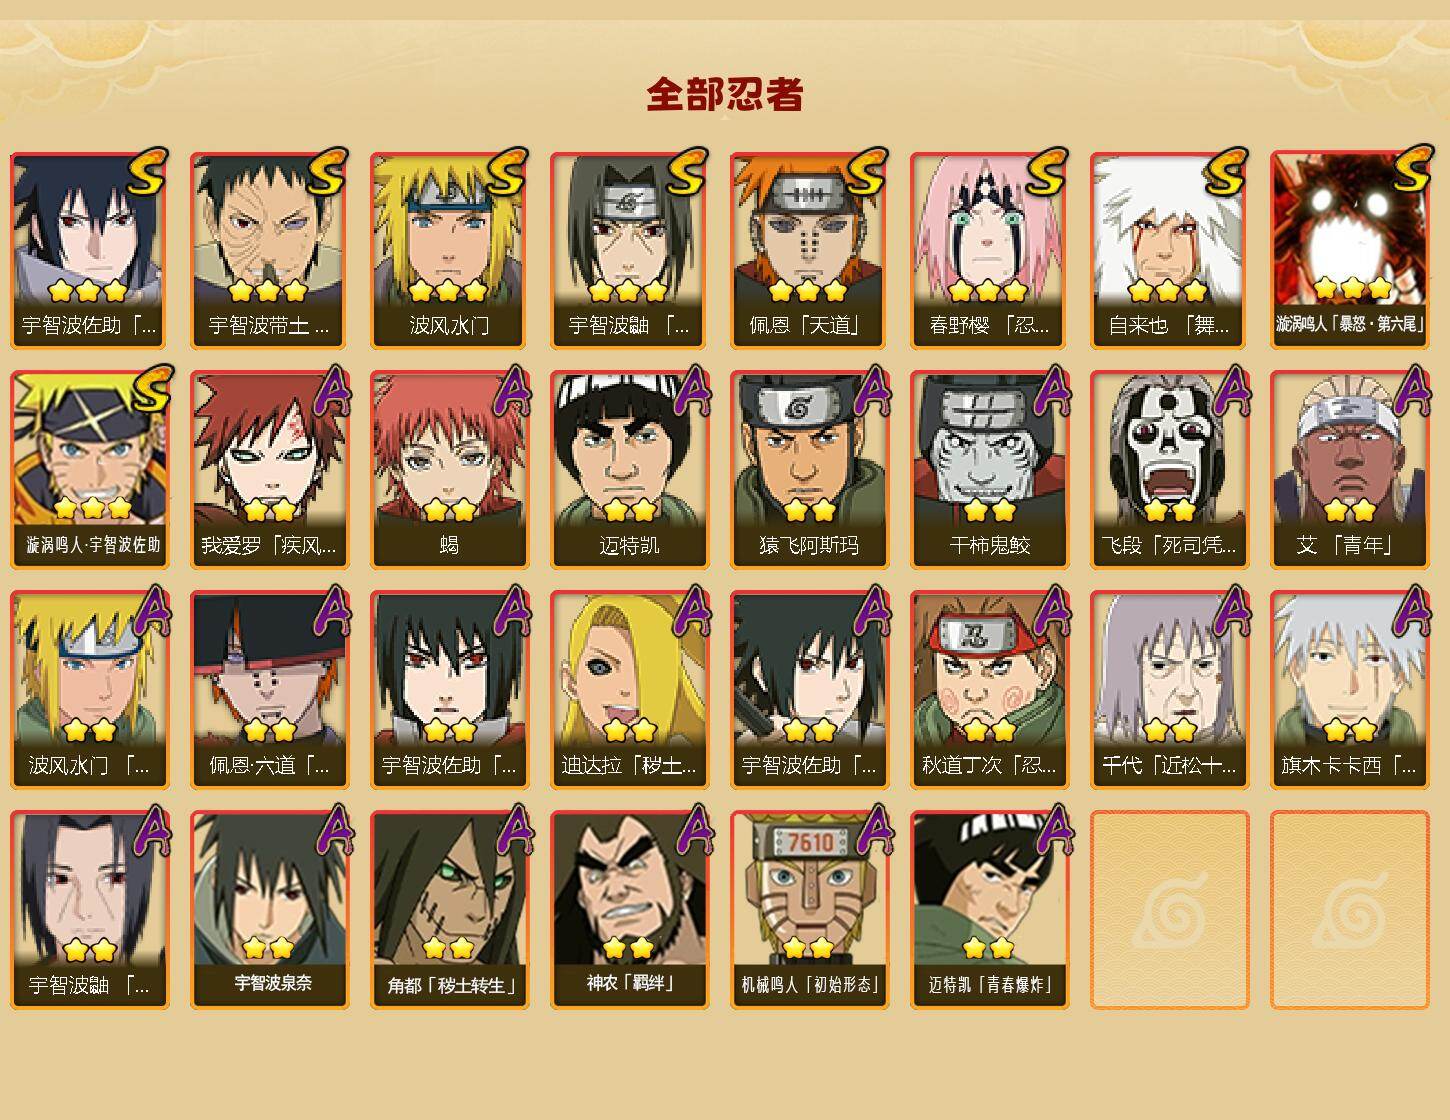The width and height of the screenshot is (1450, 1120).
Task: Select the 角都「秽土转生」 ninja card
Action: (449, 910)
